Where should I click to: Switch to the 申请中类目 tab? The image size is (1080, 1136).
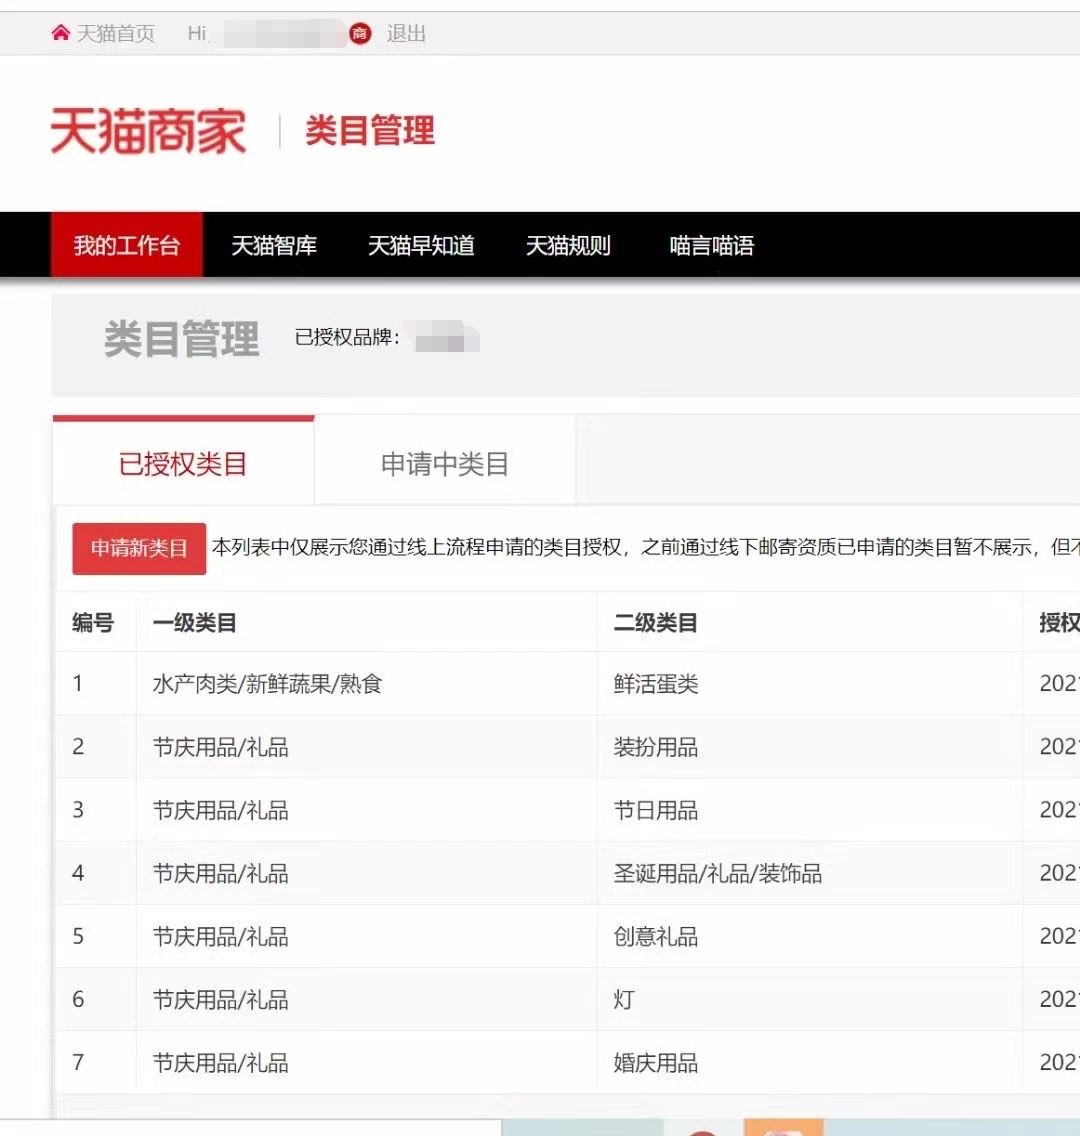point(445,463)
